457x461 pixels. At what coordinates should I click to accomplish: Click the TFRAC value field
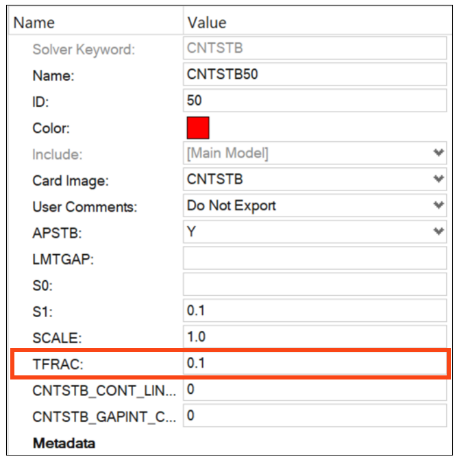(x=315, y=363)
